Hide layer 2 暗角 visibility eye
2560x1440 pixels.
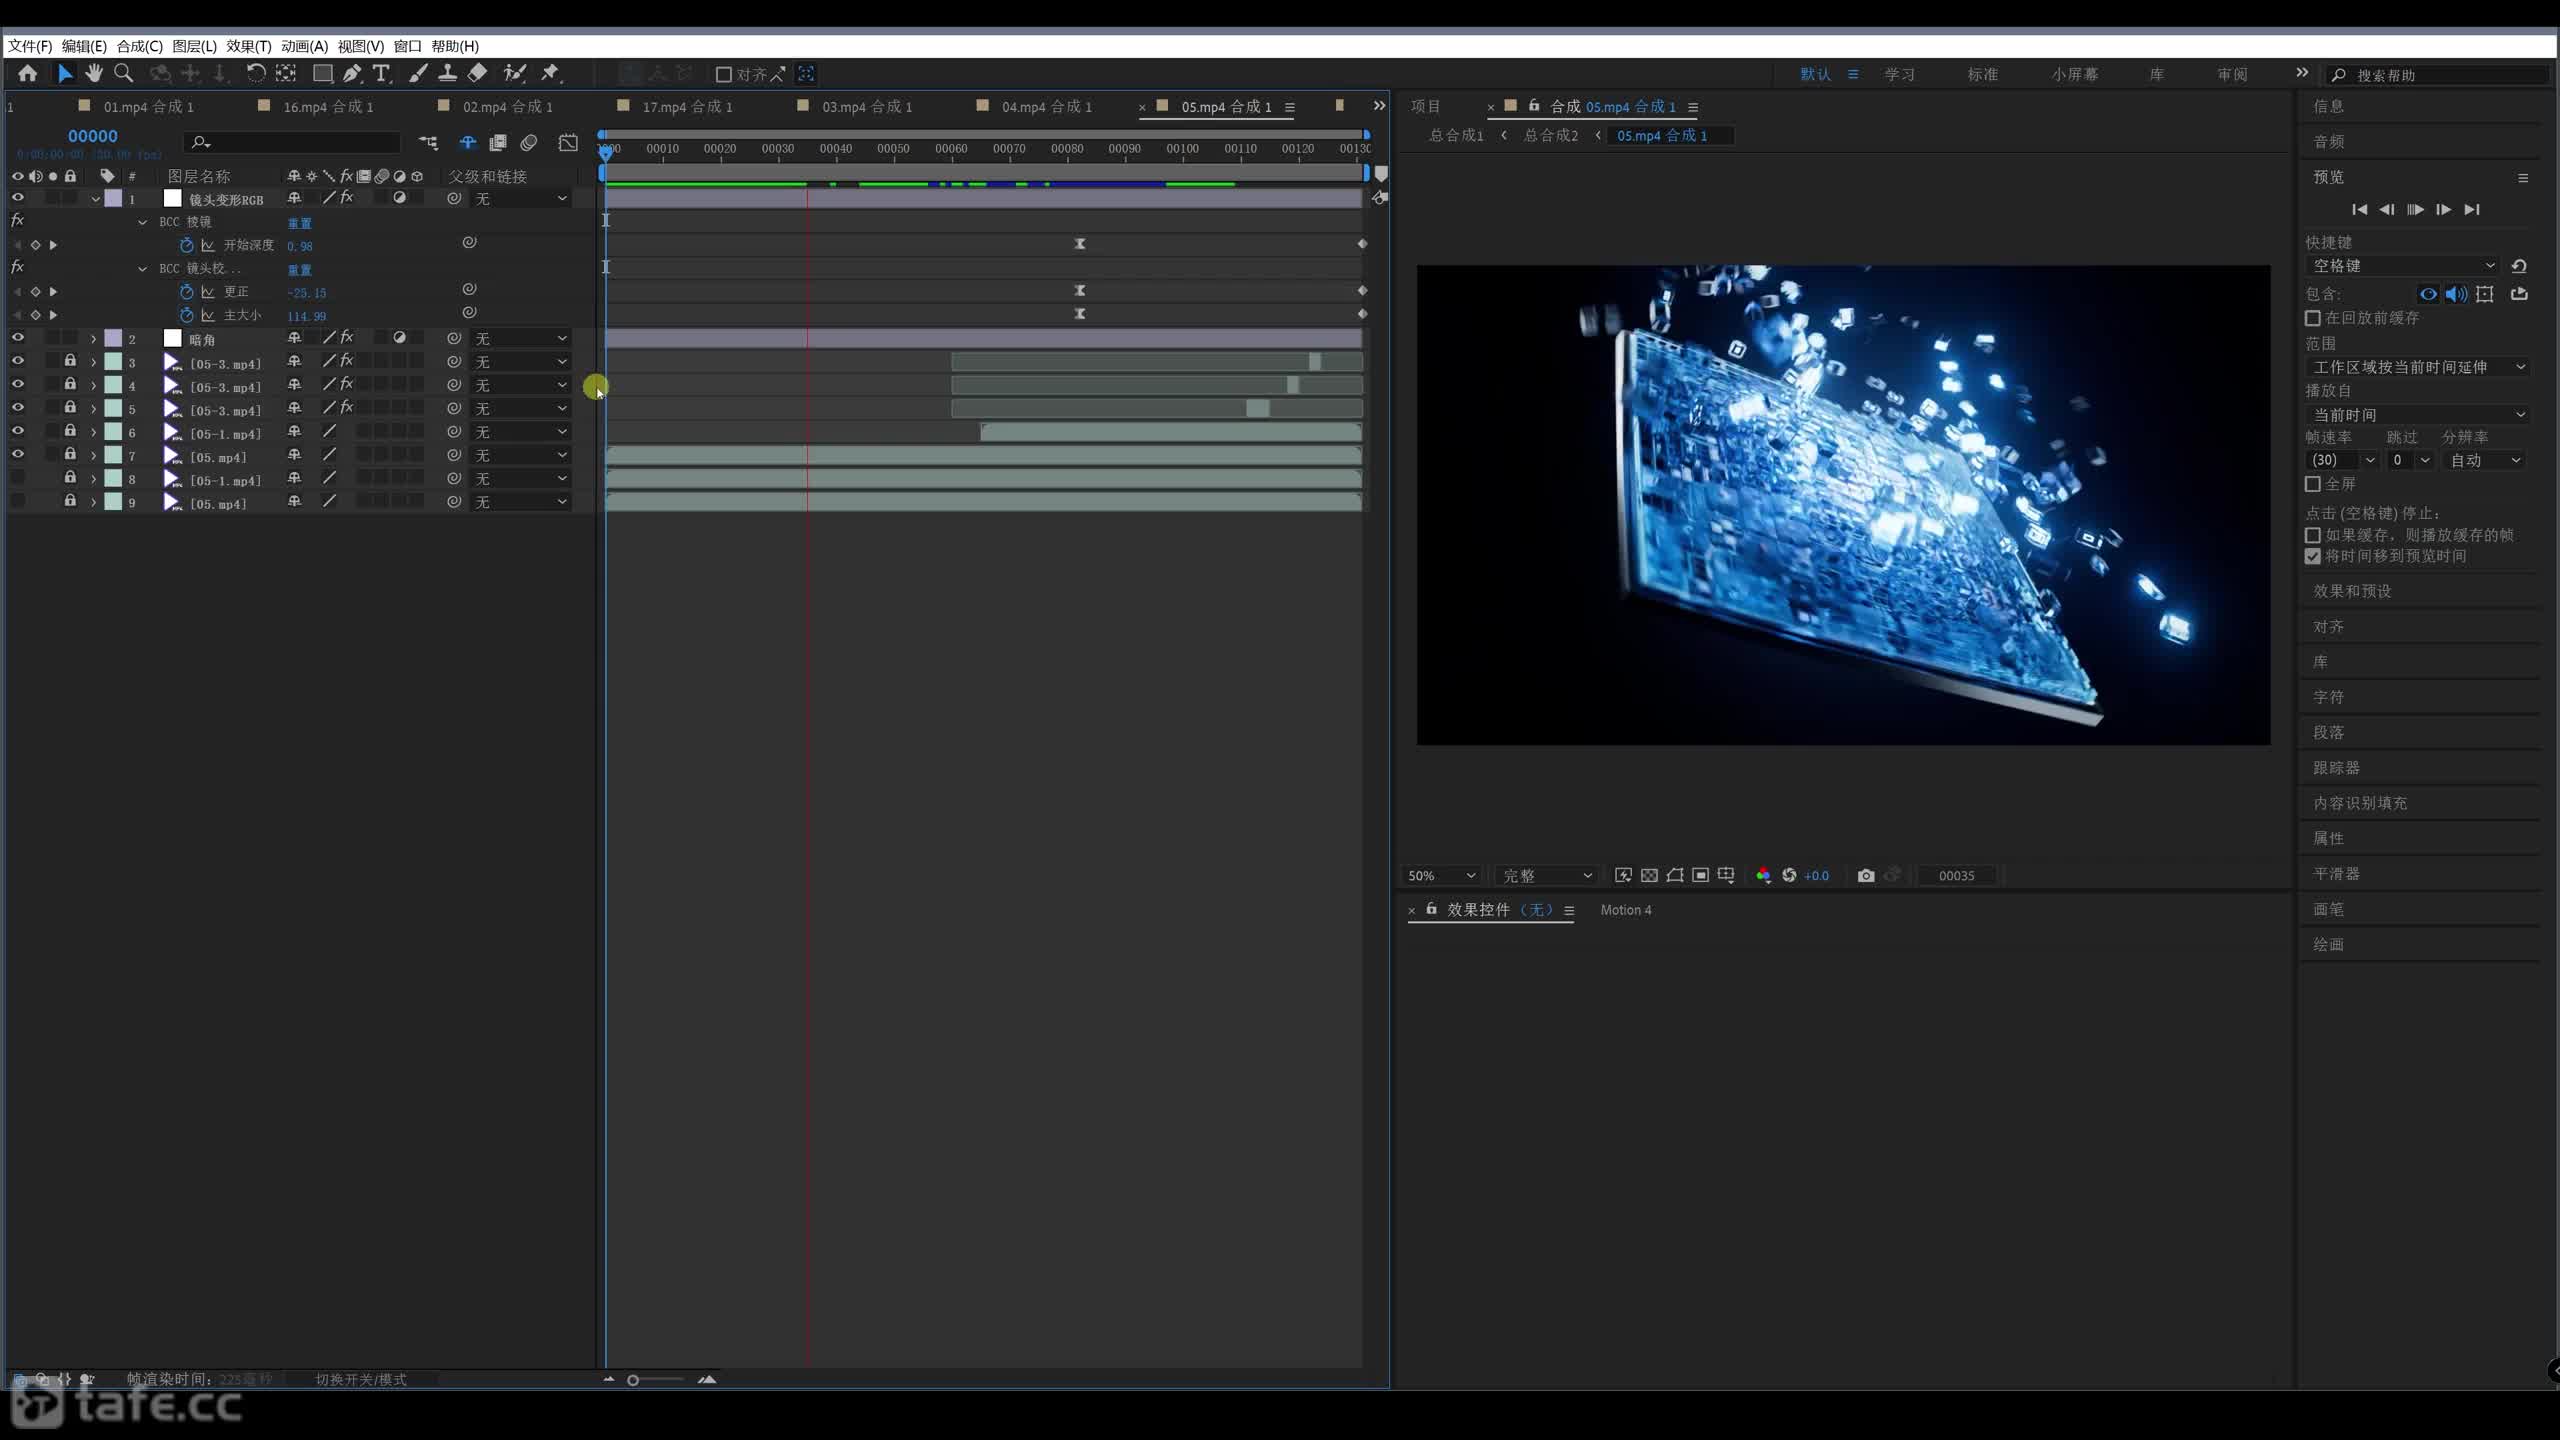tap(17, 338)
